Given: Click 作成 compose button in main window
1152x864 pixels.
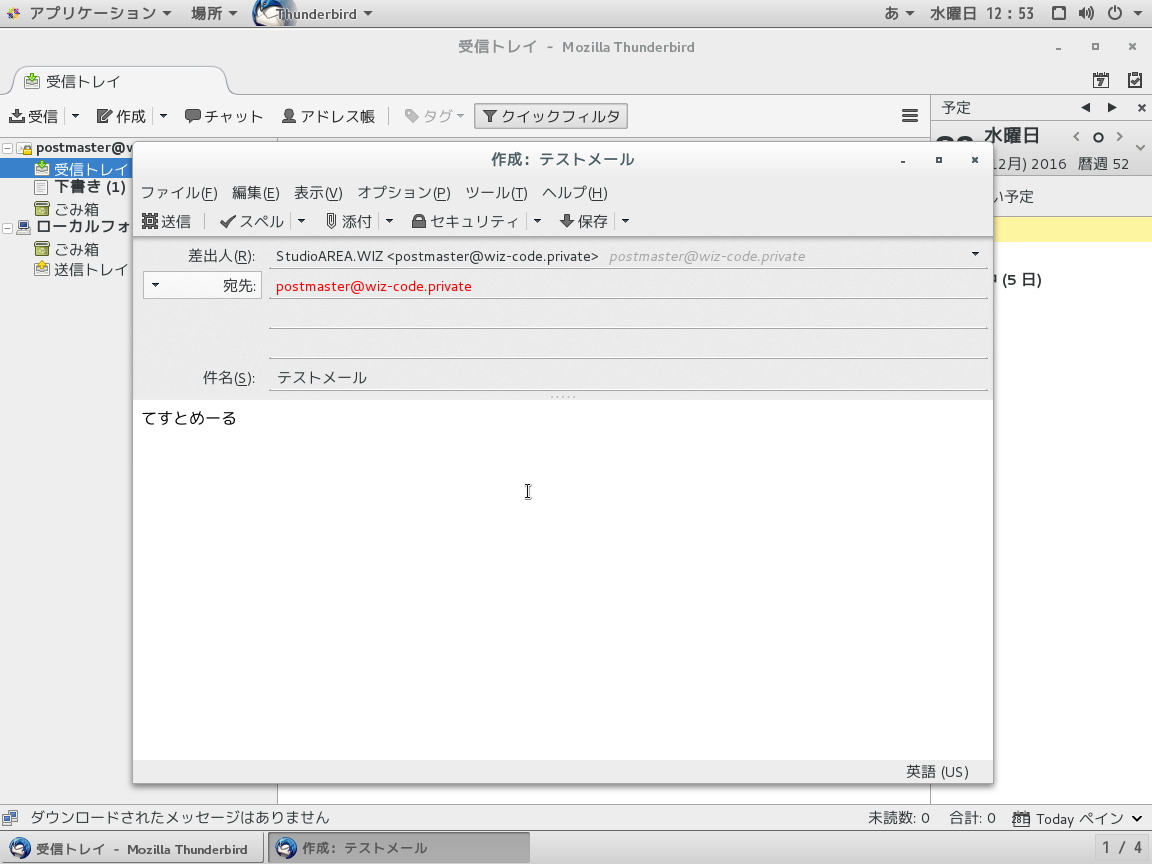Looking at the screenshot, I should (x=122, y=116).
